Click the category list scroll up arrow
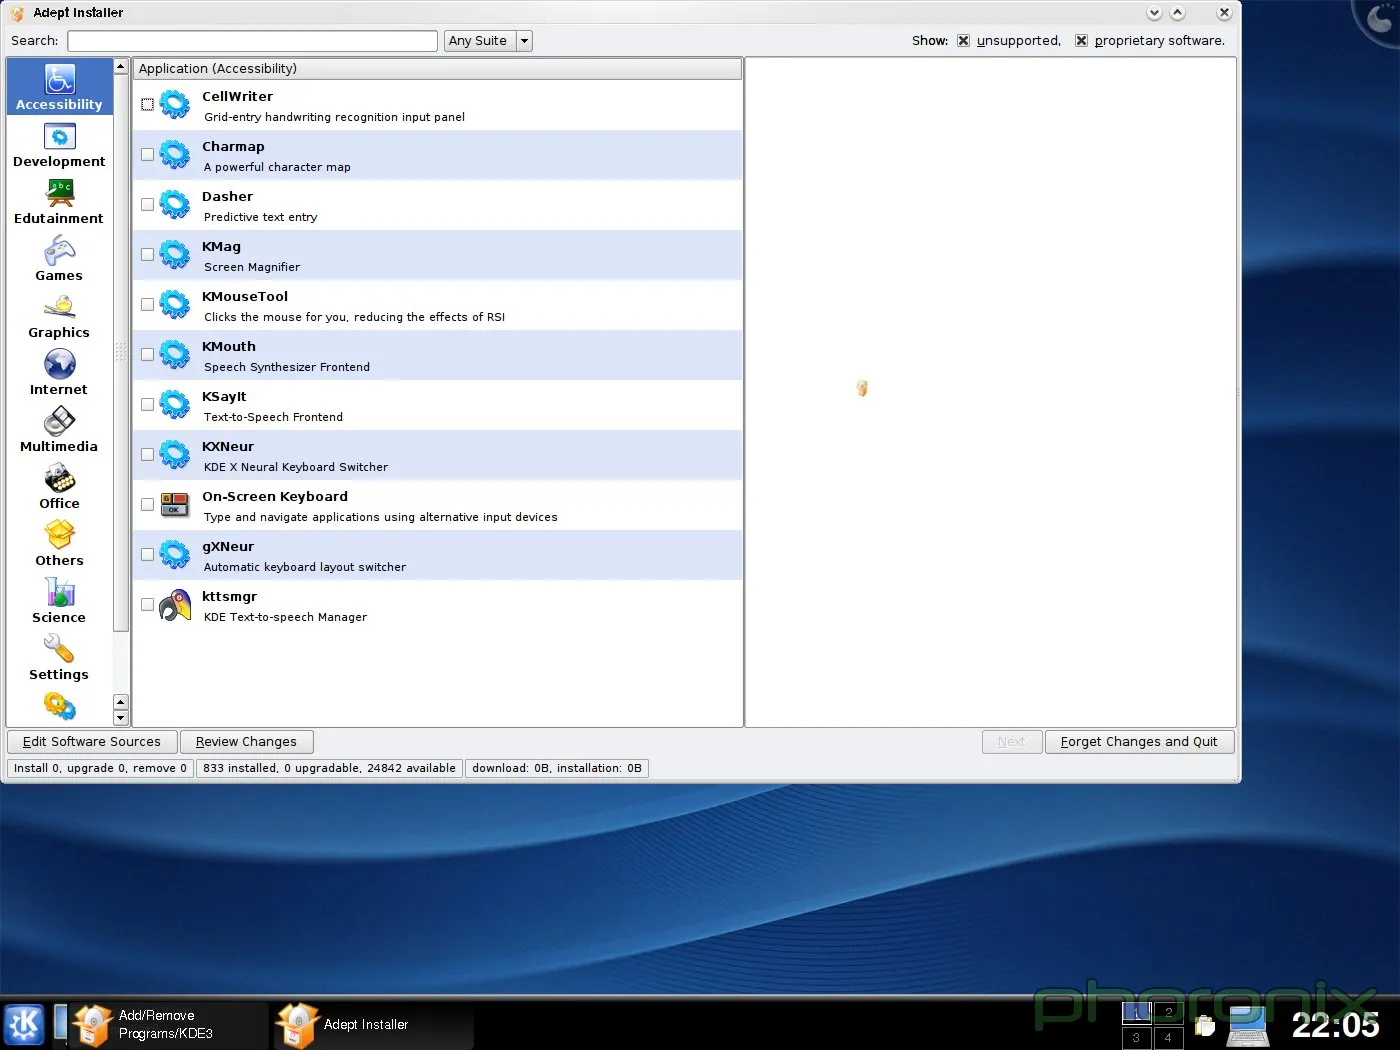The width and height of the screenshot is (1400, 1050). click(121, 67)
